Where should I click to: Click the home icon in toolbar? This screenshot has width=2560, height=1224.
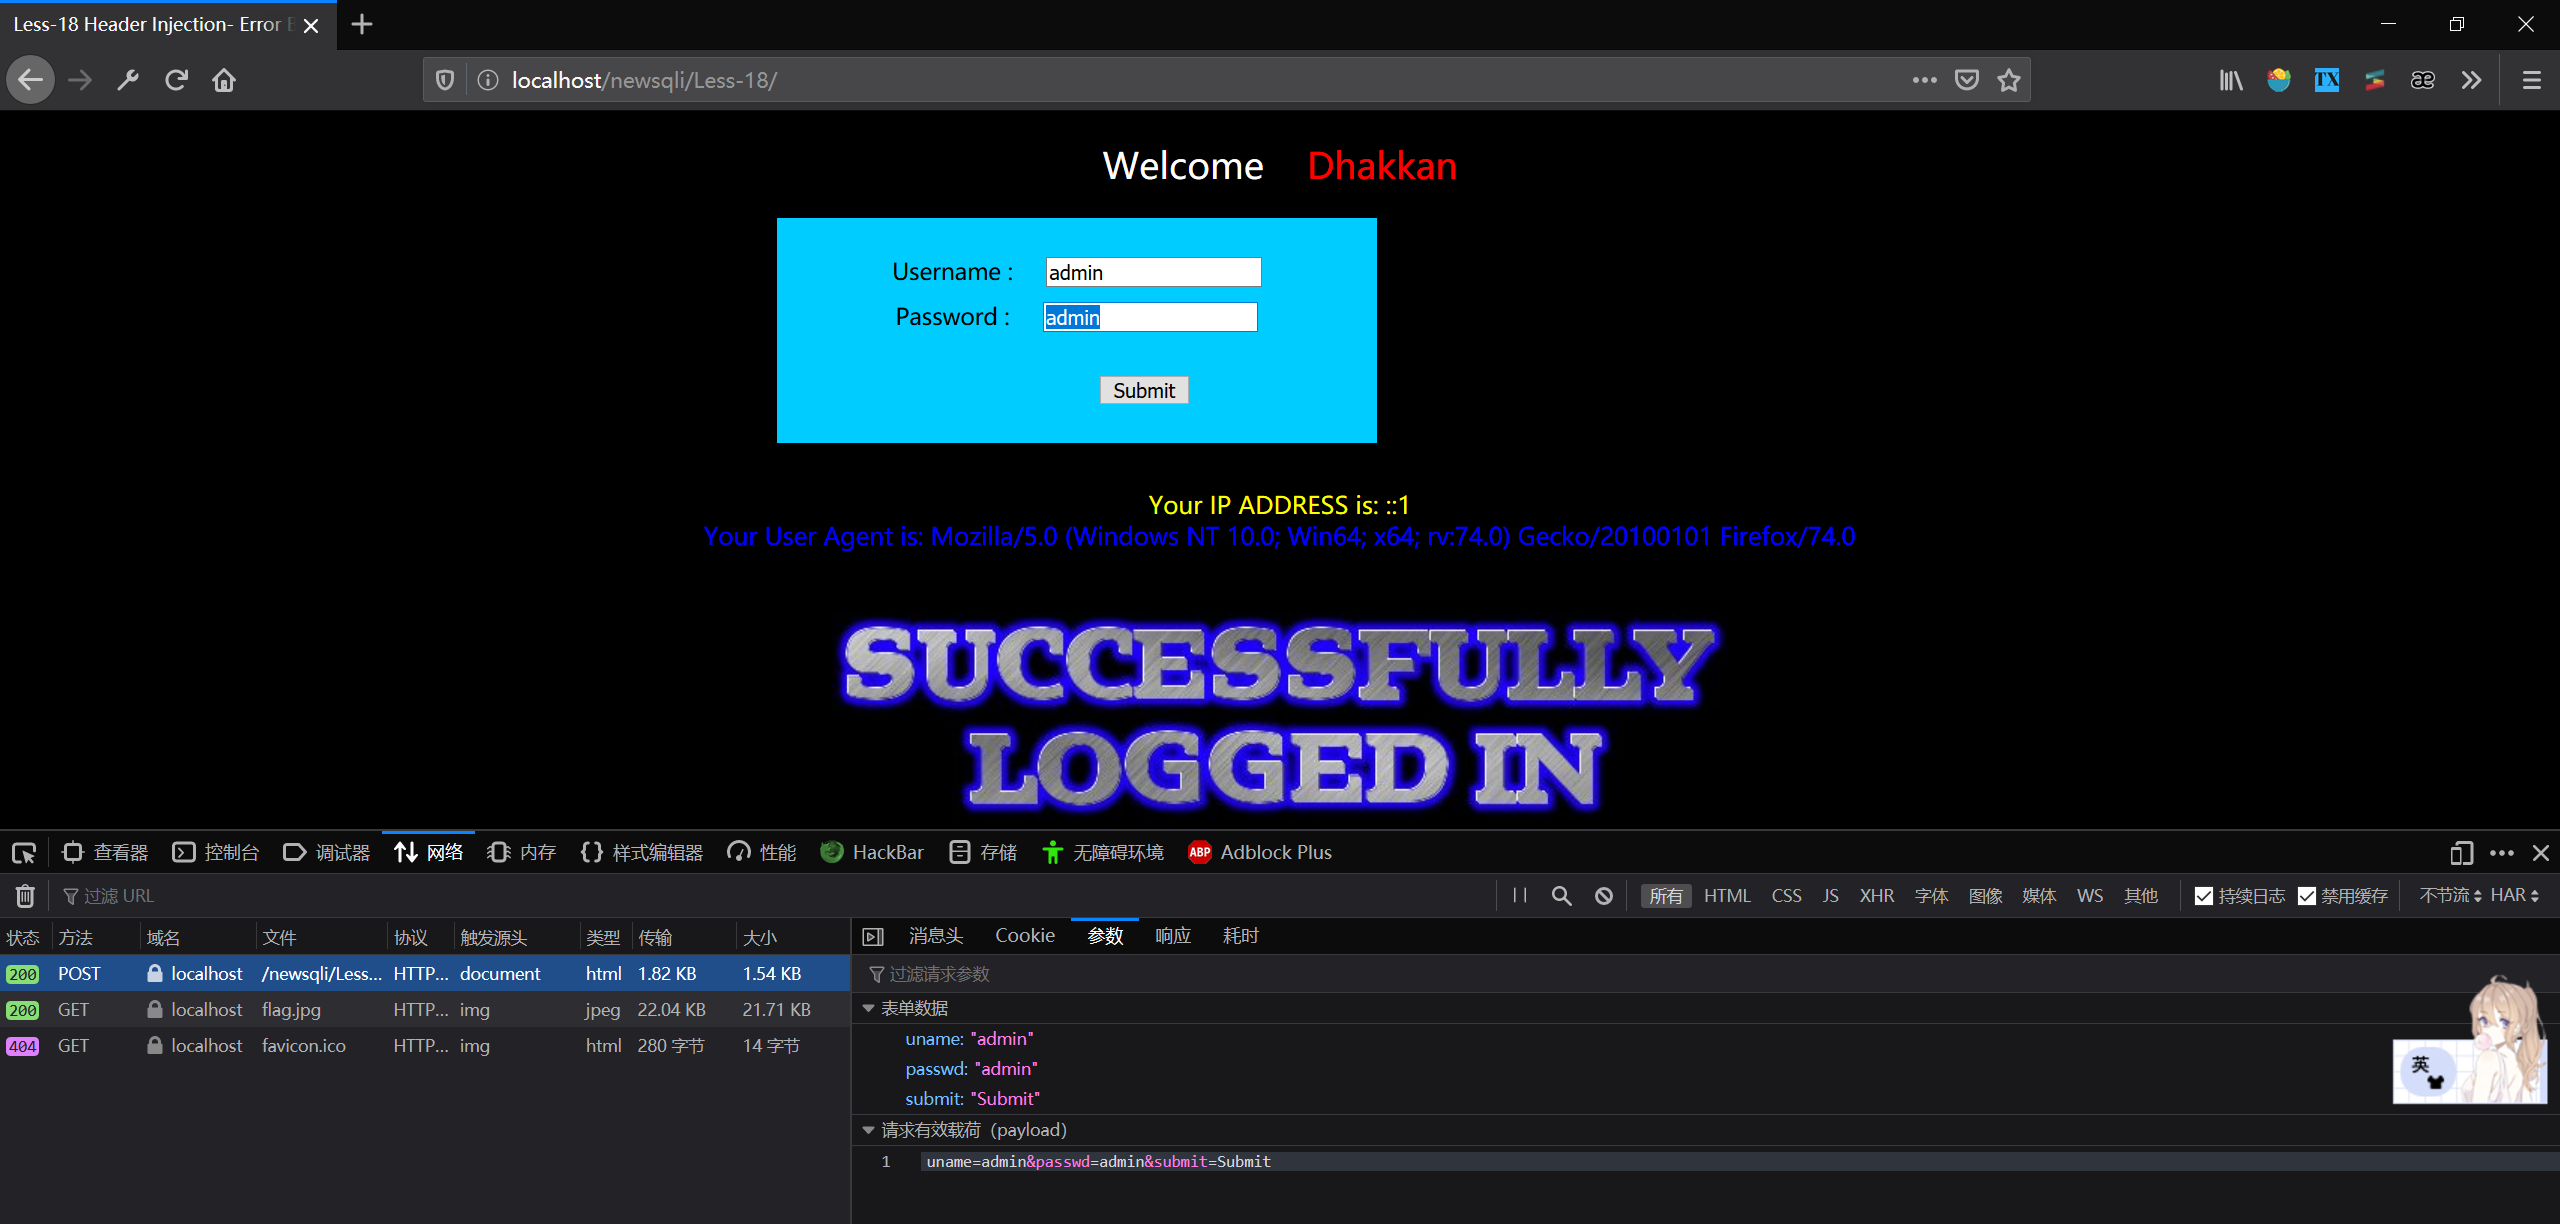click(224, 80)
